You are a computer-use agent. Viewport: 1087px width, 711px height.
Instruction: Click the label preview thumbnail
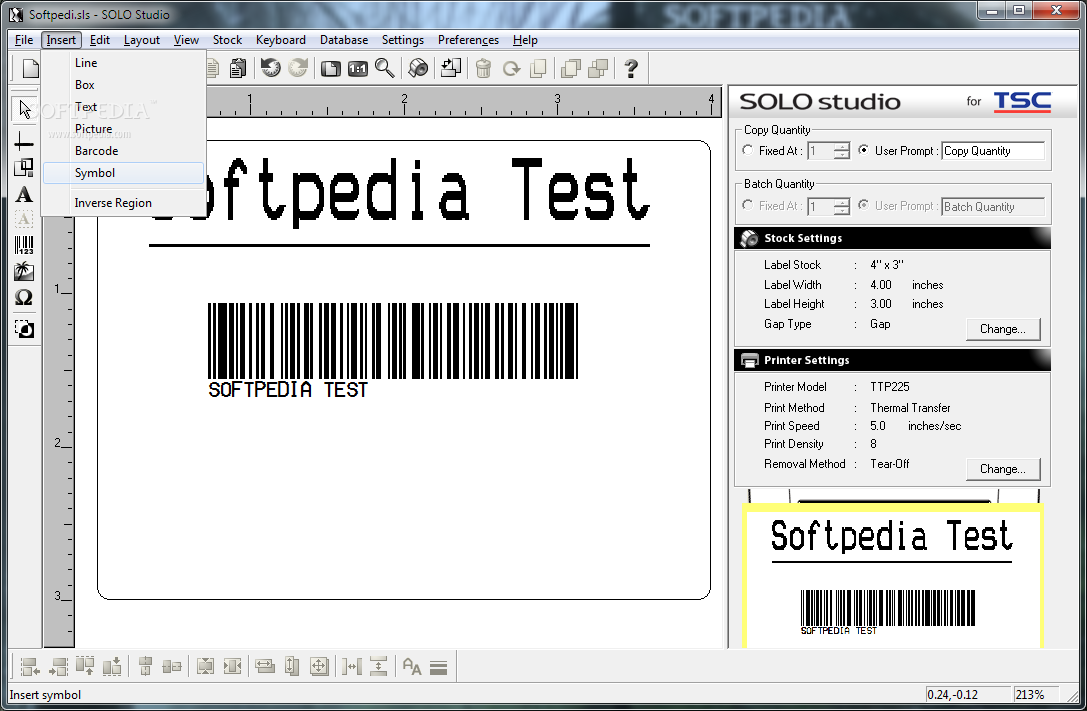coord(892,575)
